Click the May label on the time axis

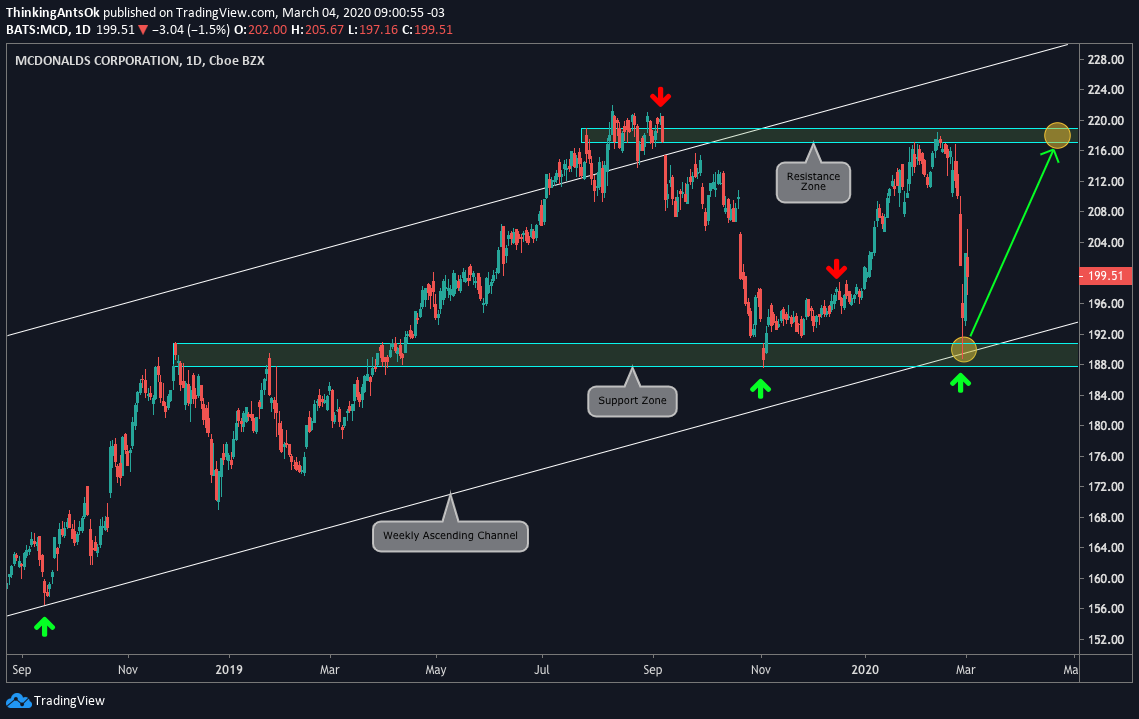point(436,670)
